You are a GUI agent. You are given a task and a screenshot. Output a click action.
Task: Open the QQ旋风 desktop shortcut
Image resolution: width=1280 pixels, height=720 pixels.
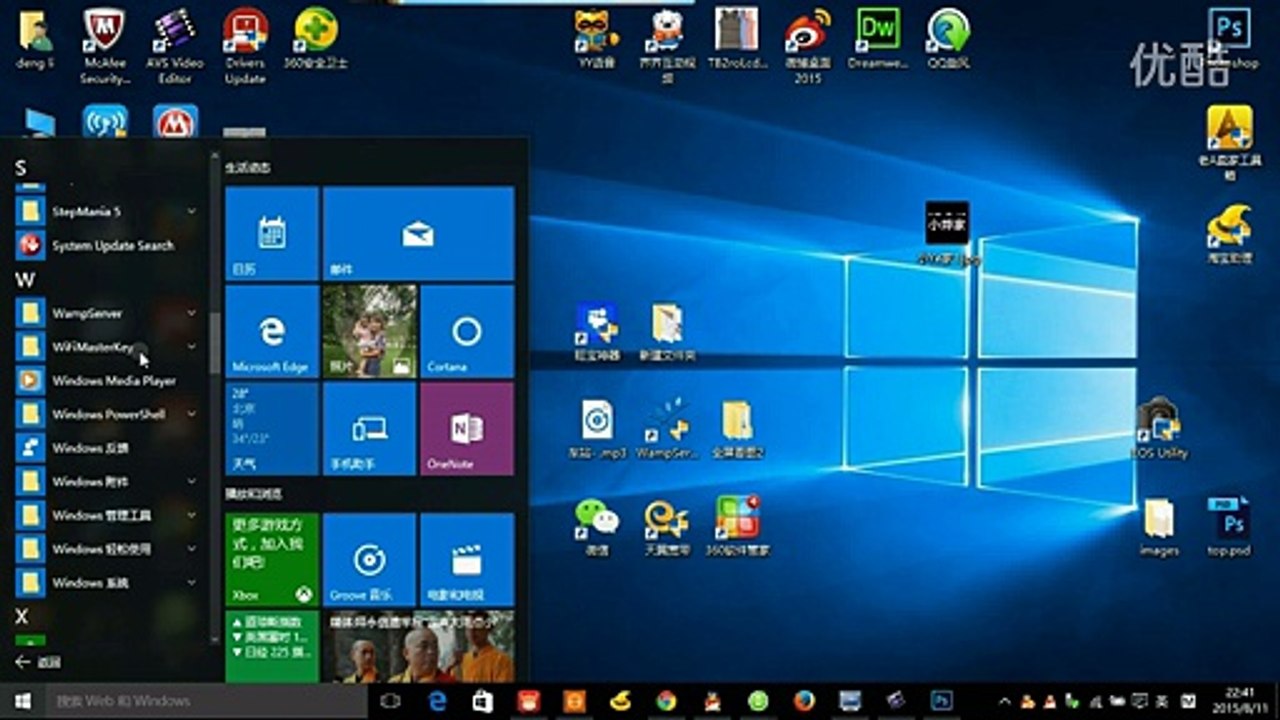948,40
